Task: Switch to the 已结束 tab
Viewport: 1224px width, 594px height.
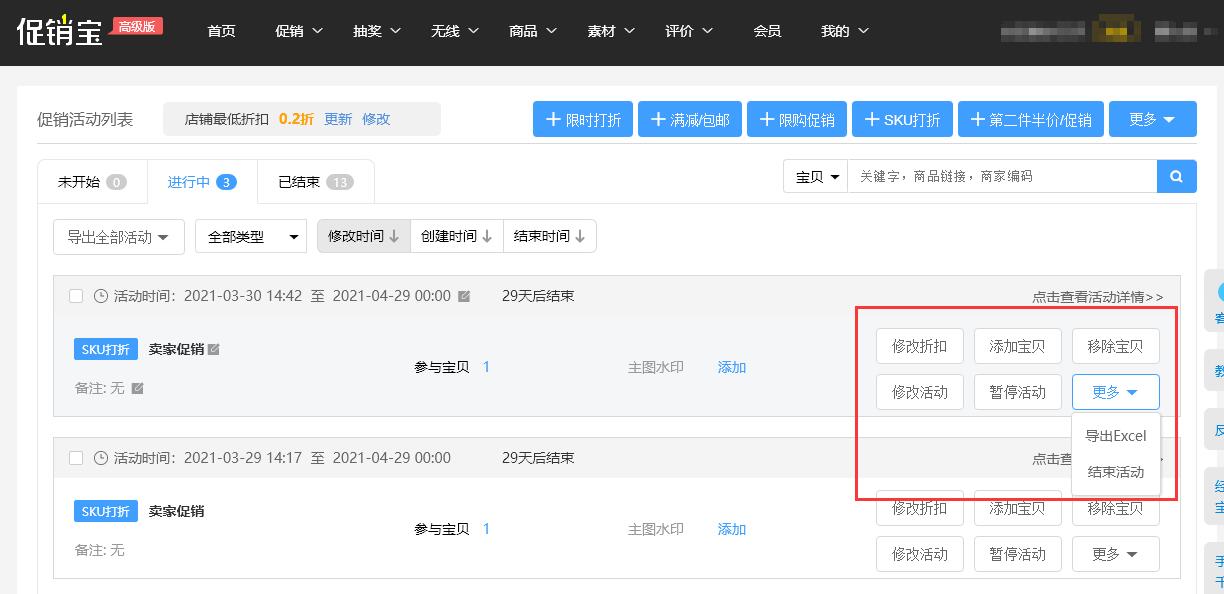Action: [x=316, y=182]
